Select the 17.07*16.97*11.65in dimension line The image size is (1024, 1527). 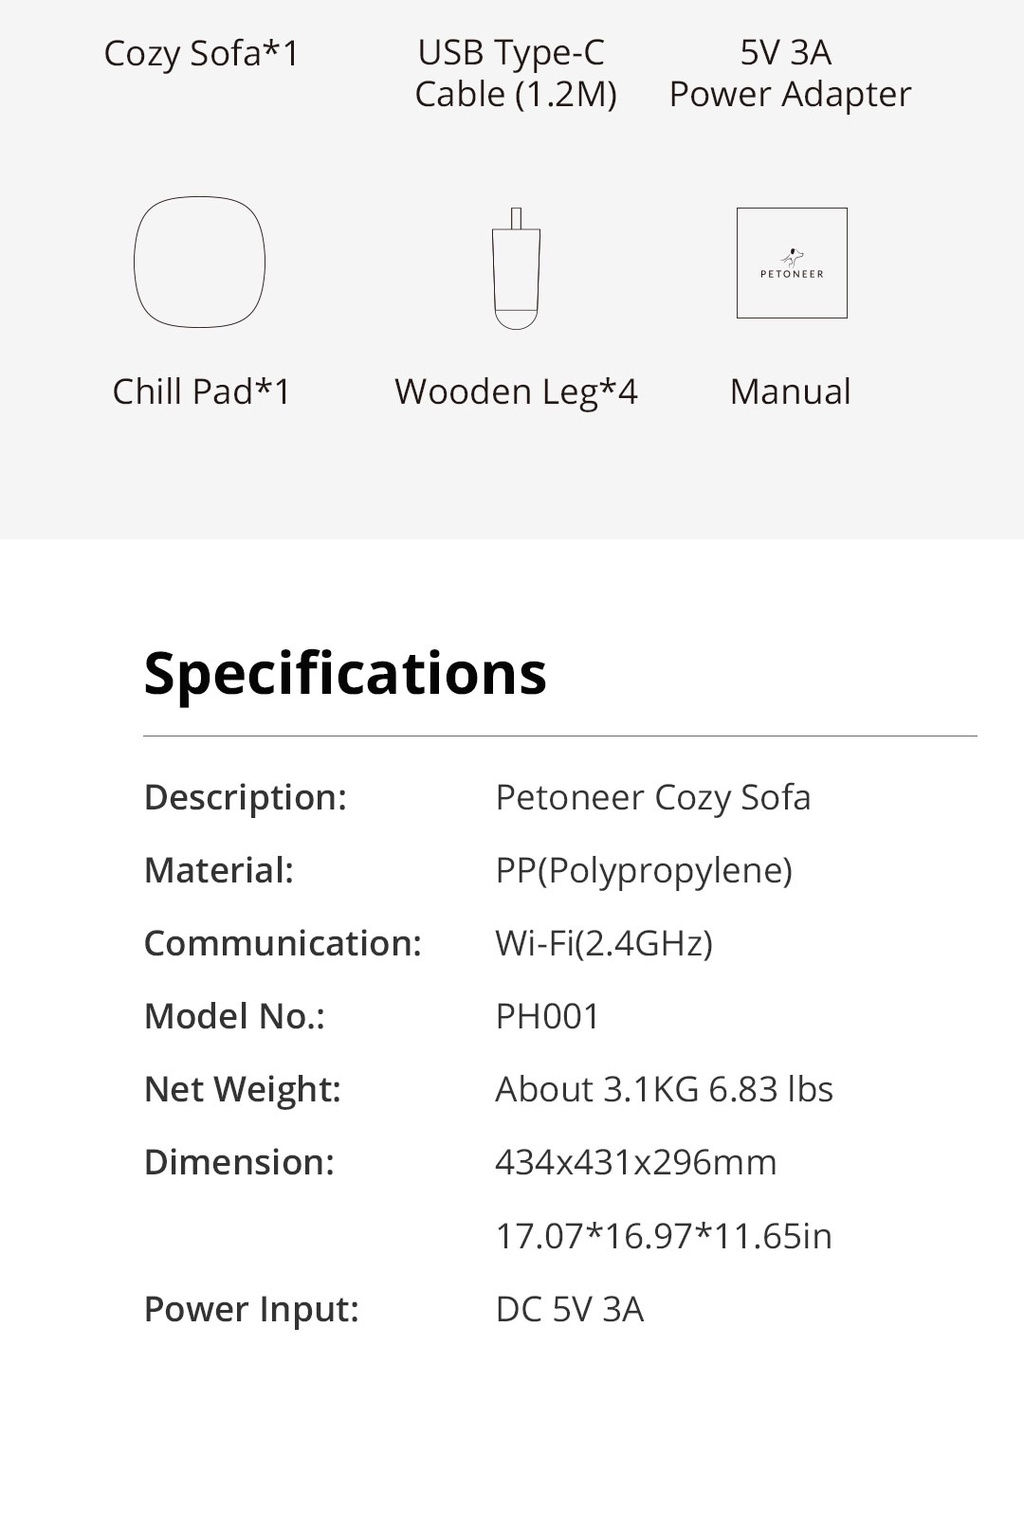coord(664,1236)
